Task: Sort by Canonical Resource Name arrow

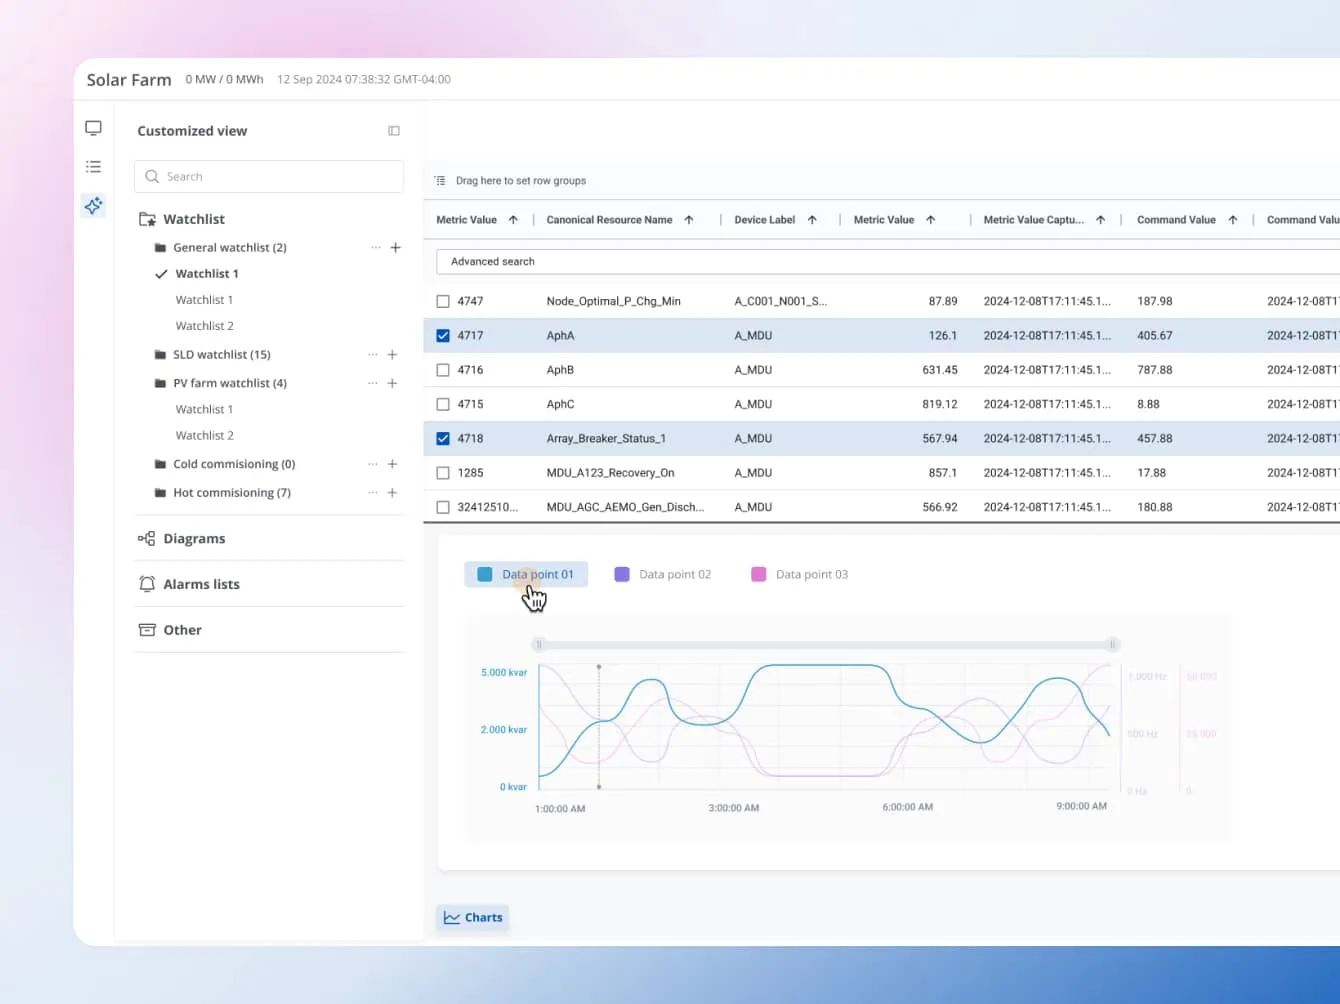Action: [689, 220]
